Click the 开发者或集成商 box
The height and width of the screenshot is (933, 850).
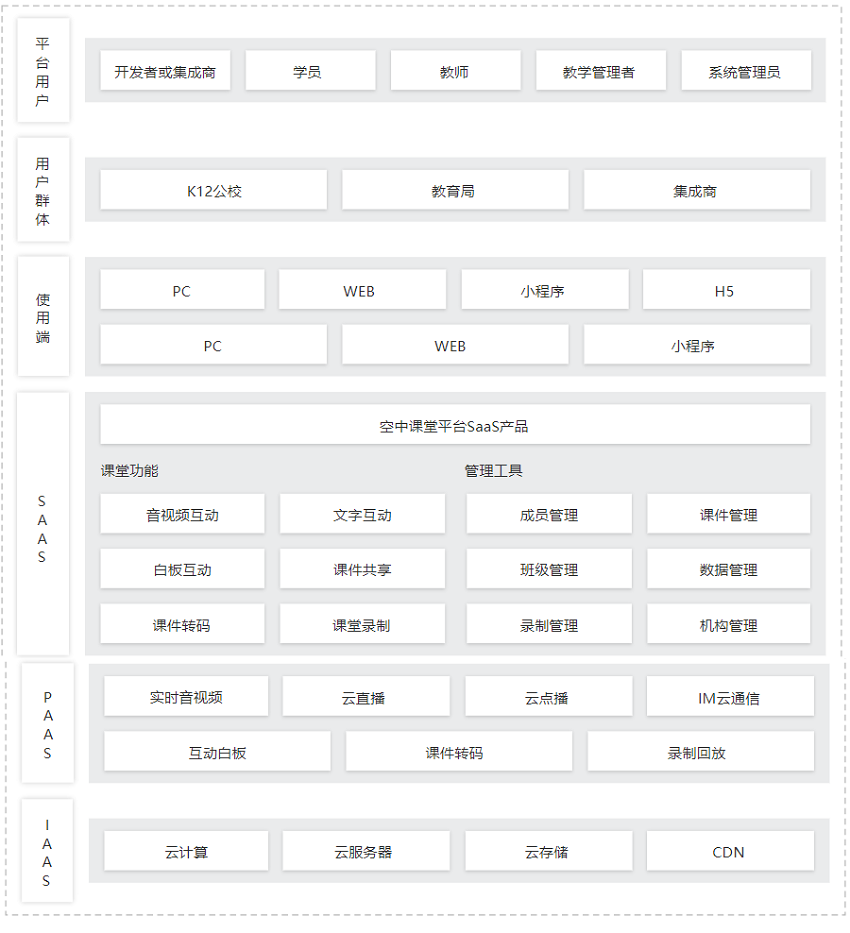(165, 71)
